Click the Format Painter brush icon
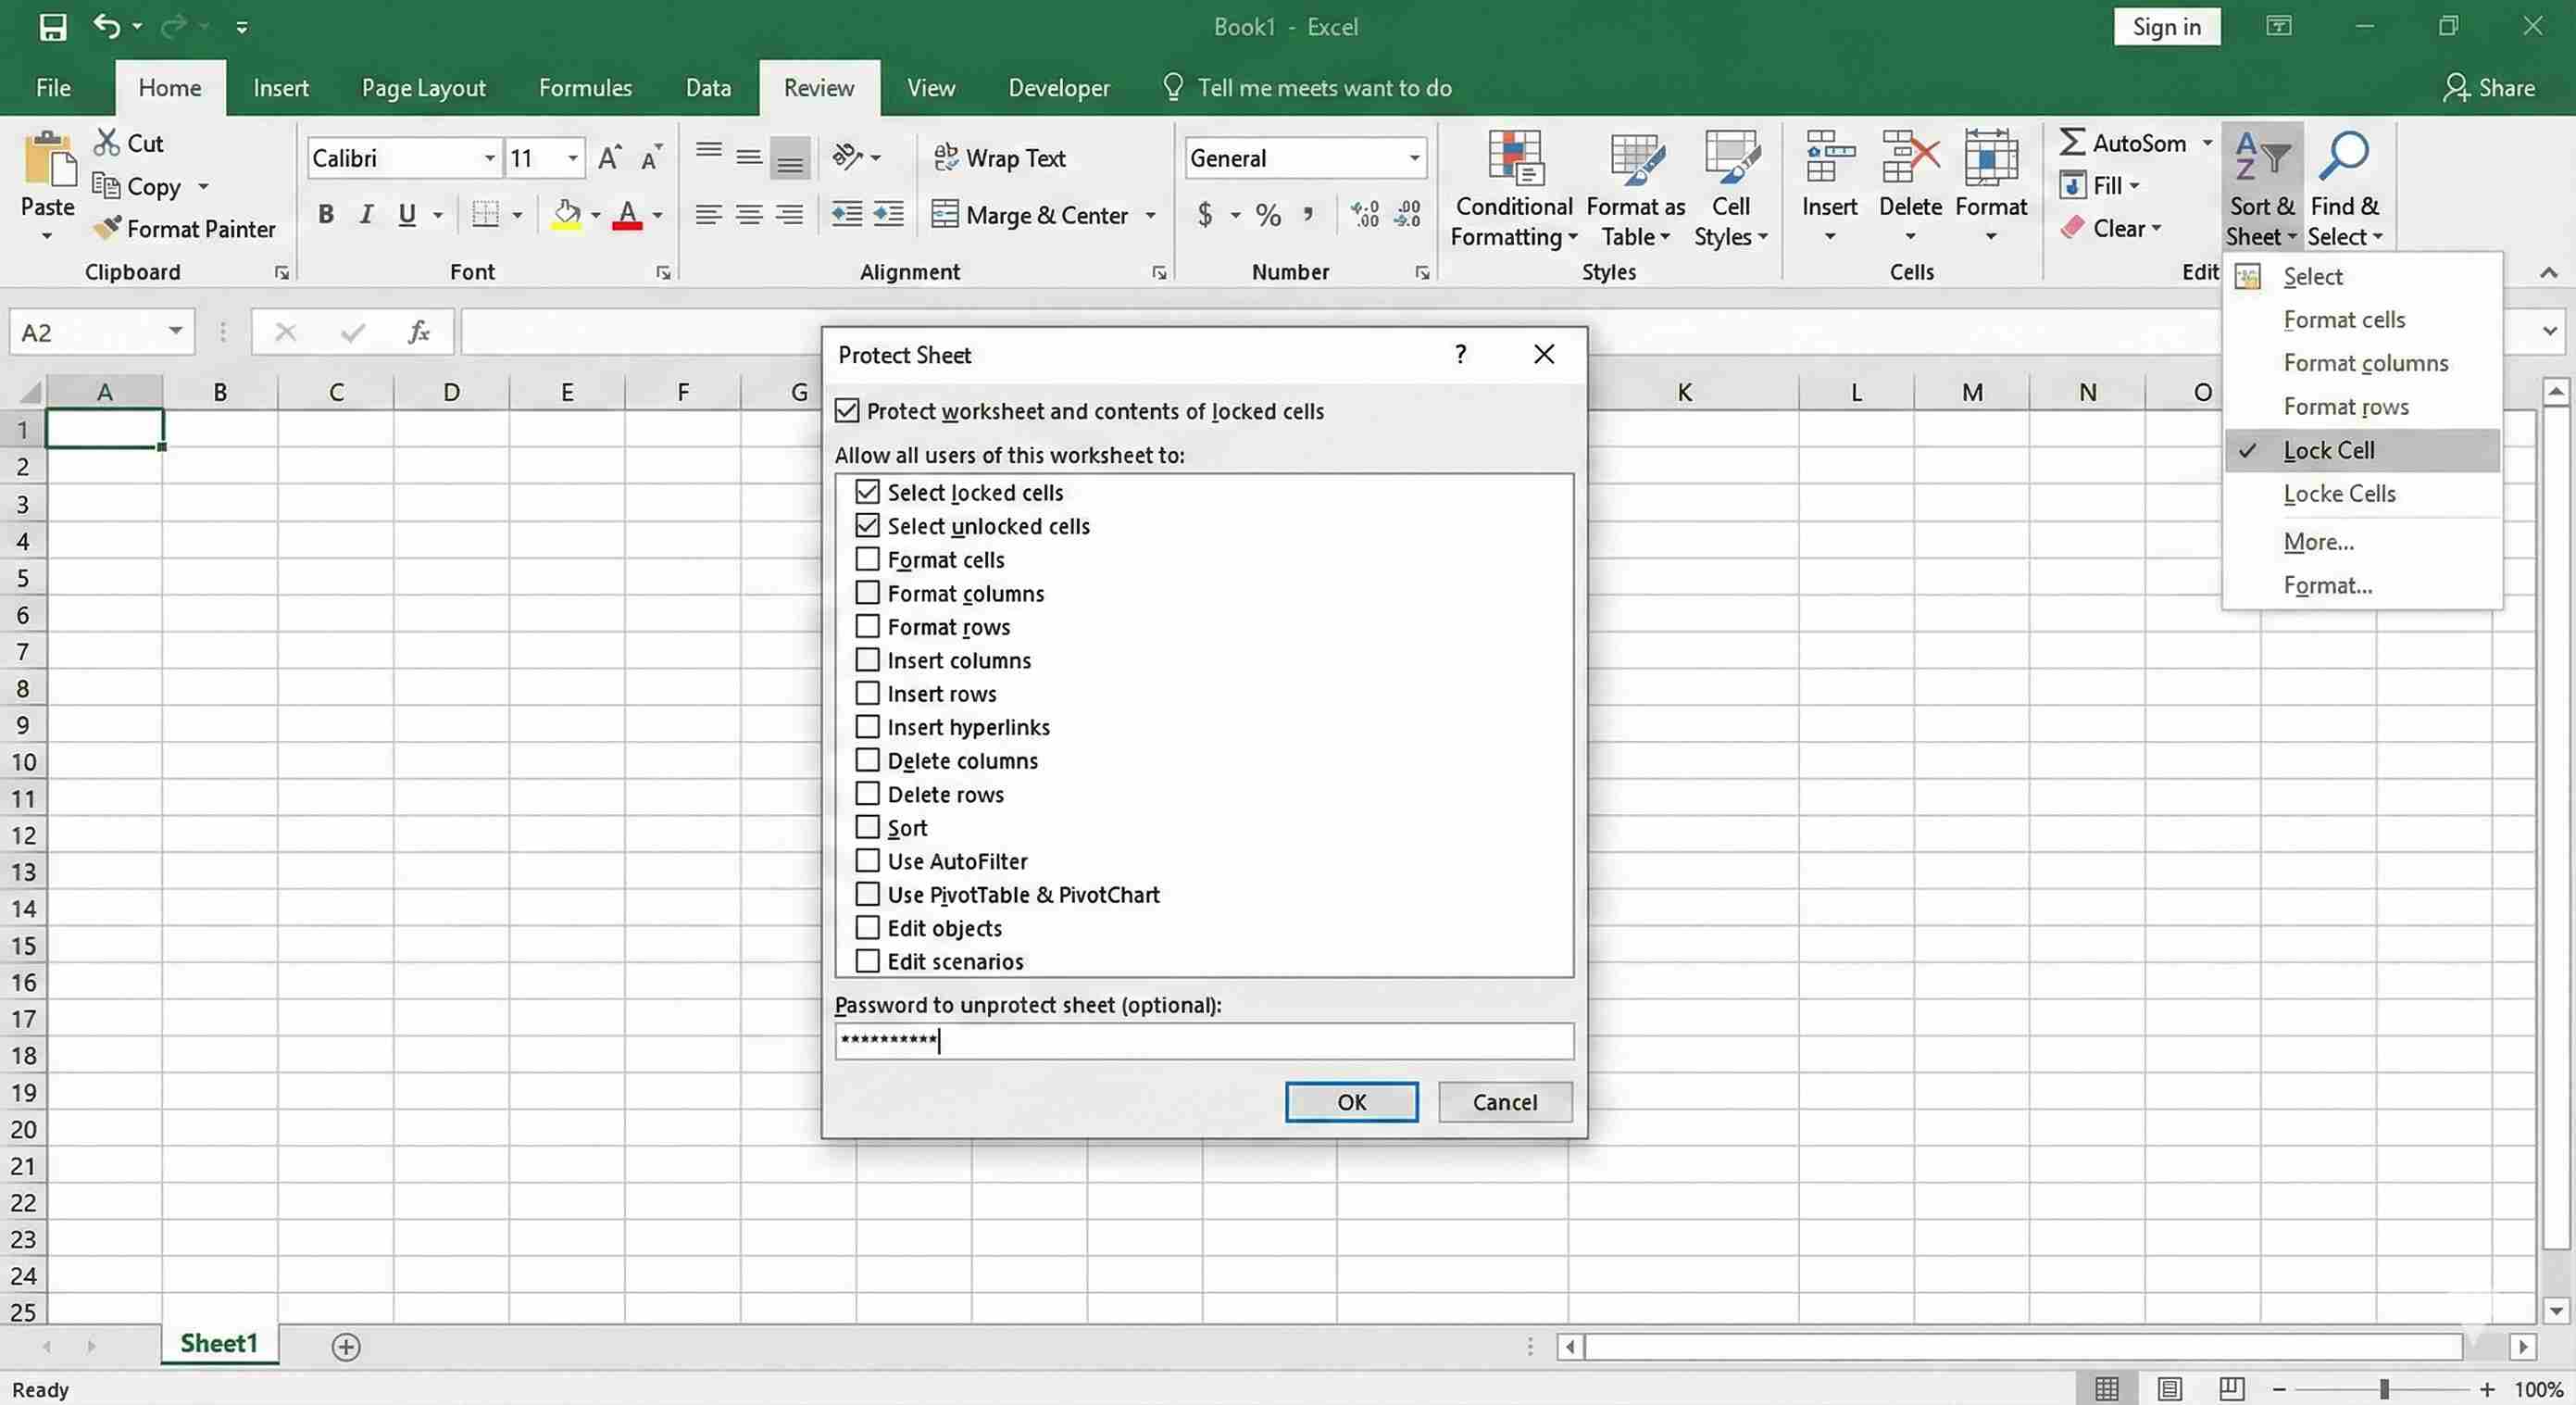 click(107, 229)
